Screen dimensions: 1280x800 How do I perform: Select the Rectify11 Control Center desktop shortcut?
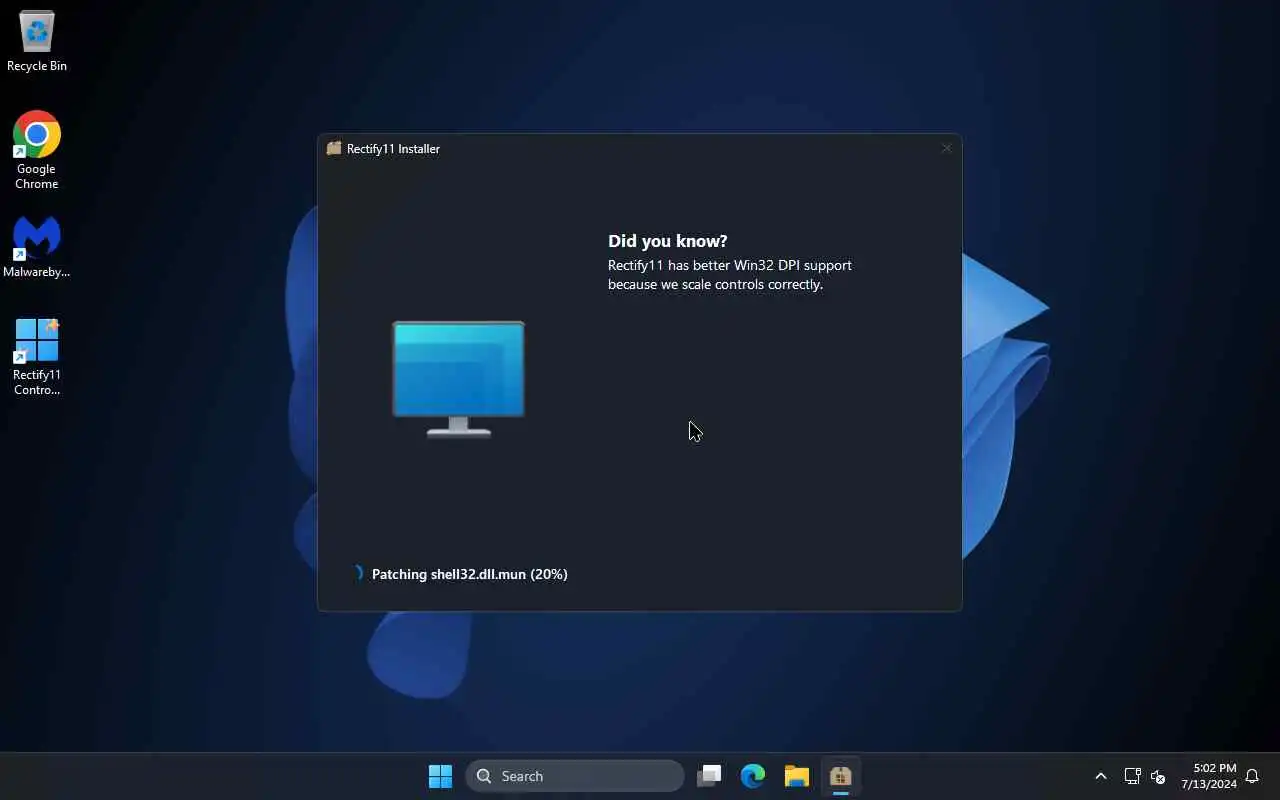pos(37,357)
